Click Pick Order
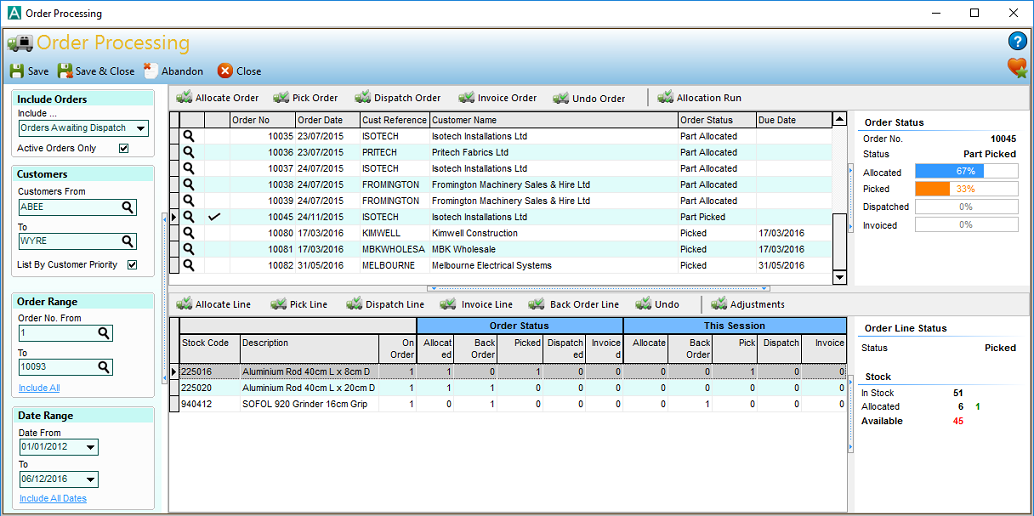Viewport: 1034px width, 516px height. pyautogui.click(x=305, y=98)
